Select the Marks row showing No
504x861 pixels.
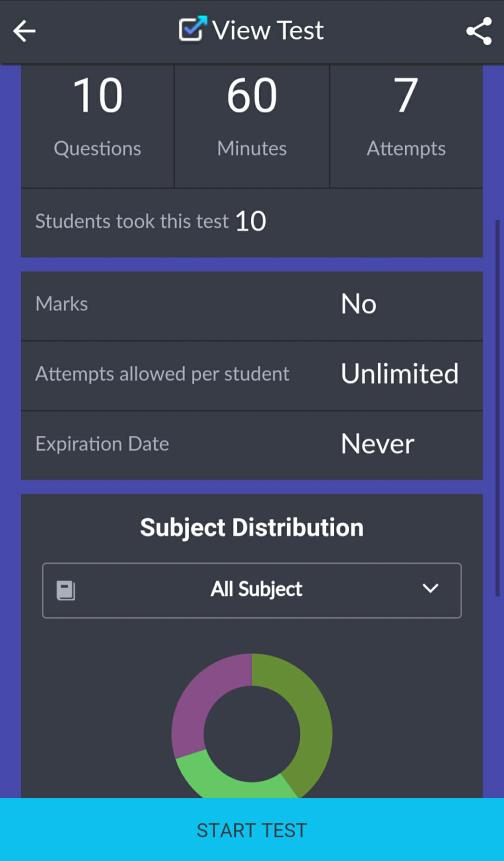(252, 305)
